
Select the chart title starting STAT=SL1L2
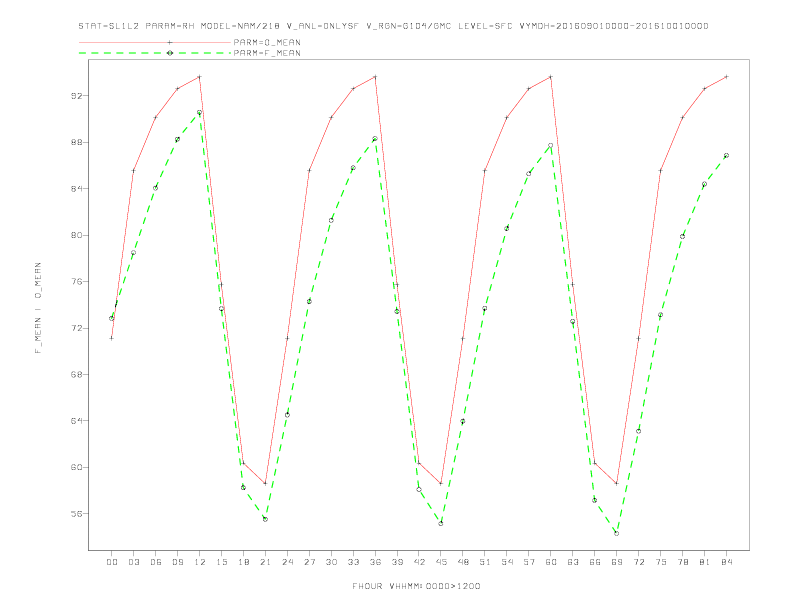coord(393,26)
